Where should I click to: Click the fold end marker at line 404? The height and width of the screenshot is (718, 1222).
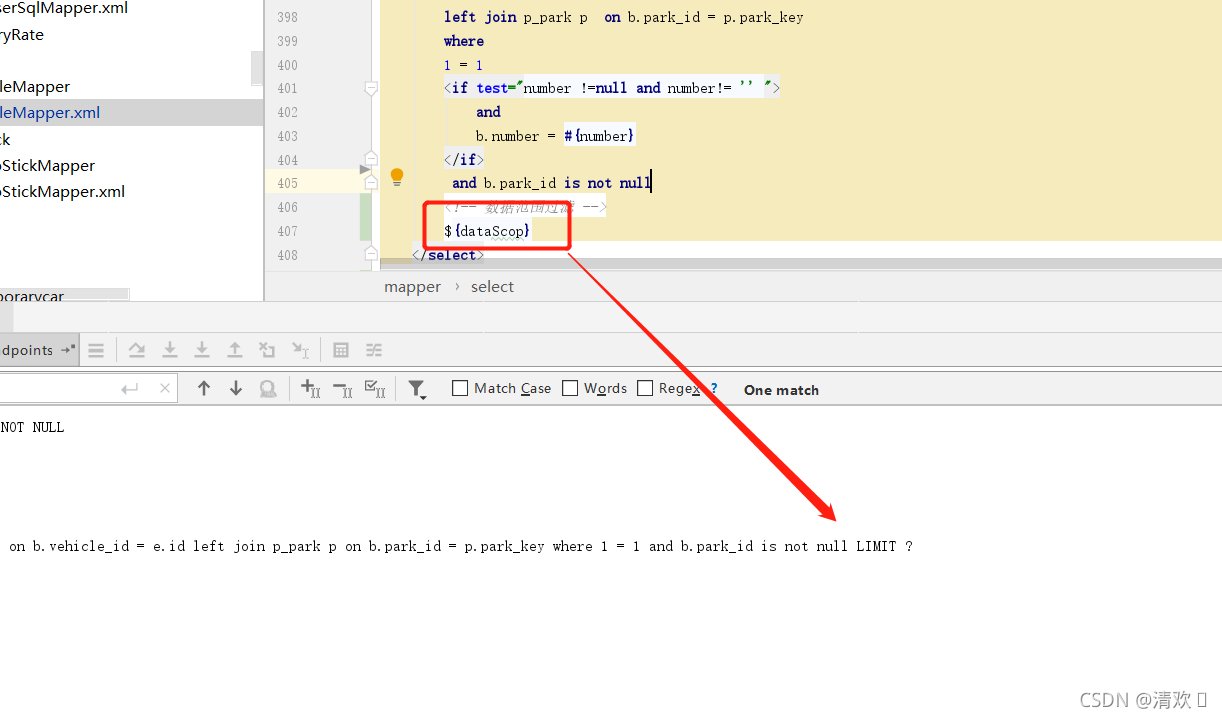point(371,159)
